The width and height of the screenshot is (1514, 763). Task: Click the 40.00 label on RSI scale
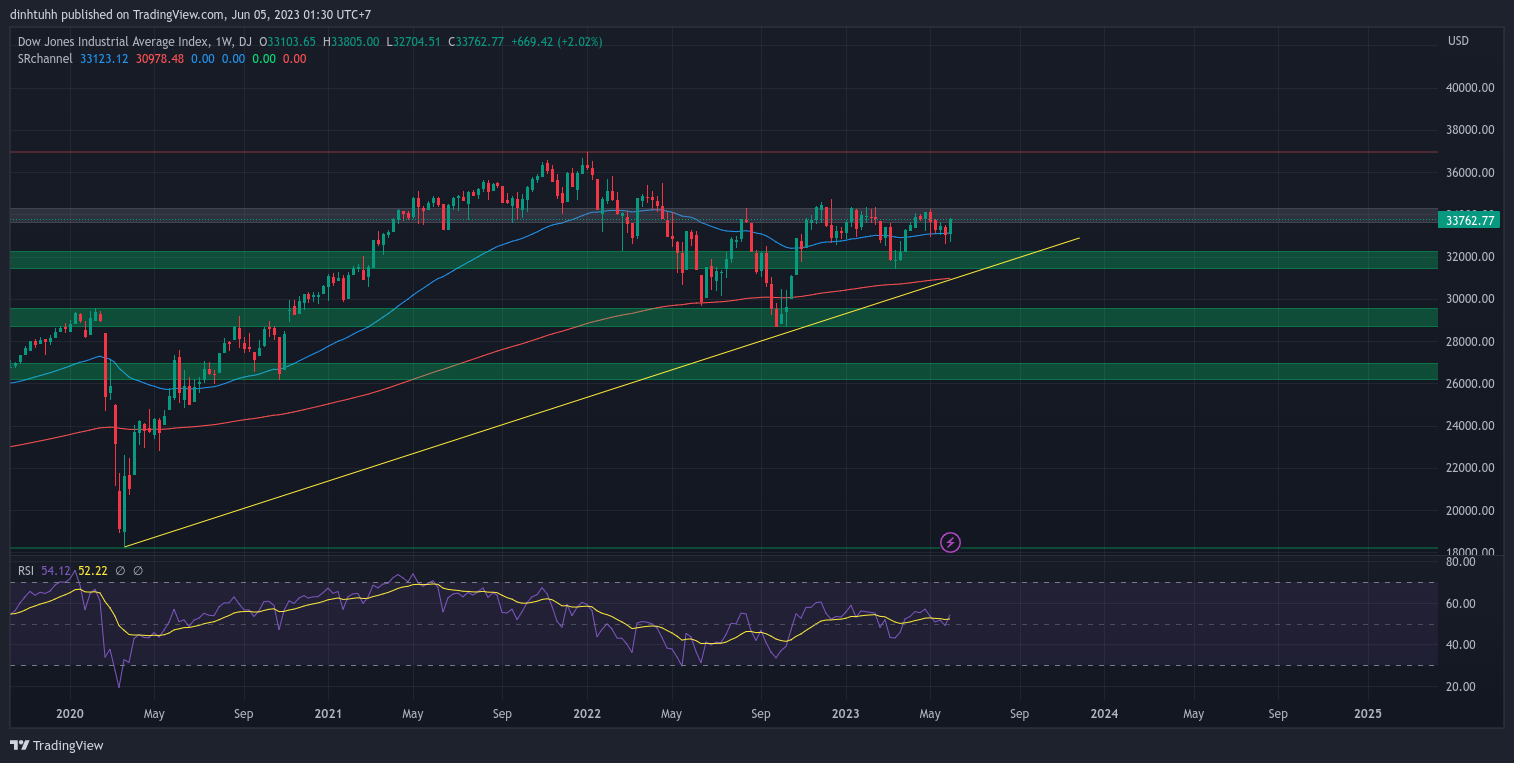(1461, 645)
